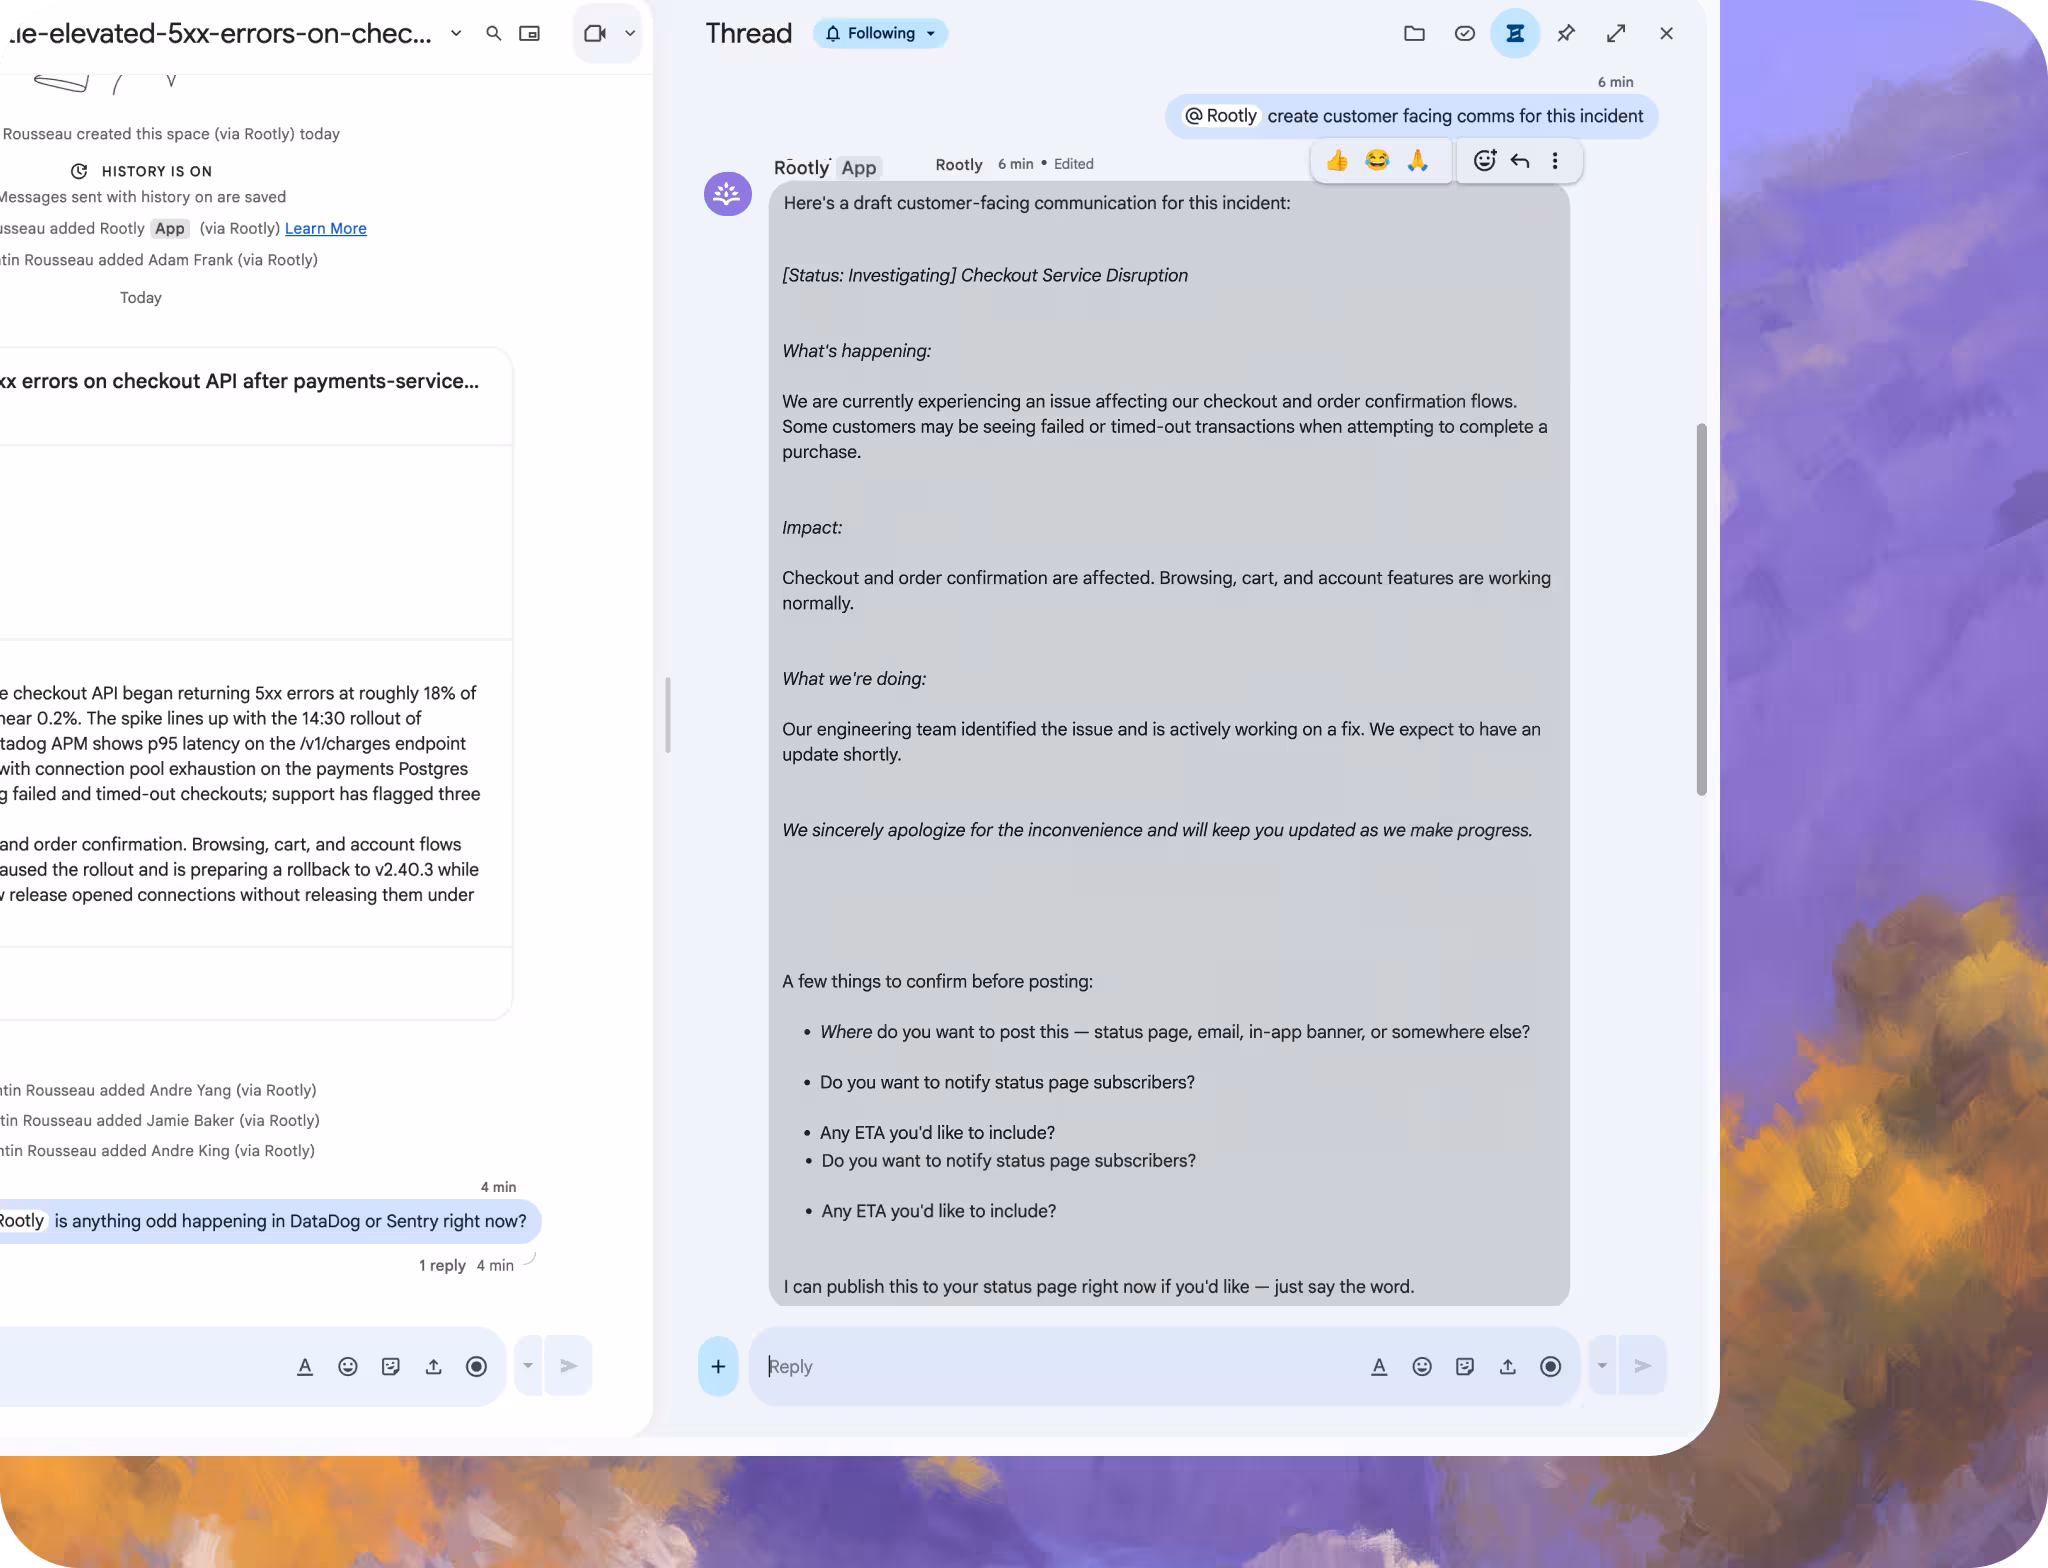Click the italic status line 'Checkout Service Disruption'
Viewport: 2048px width, 1568px height.
(x=985, y=275)
